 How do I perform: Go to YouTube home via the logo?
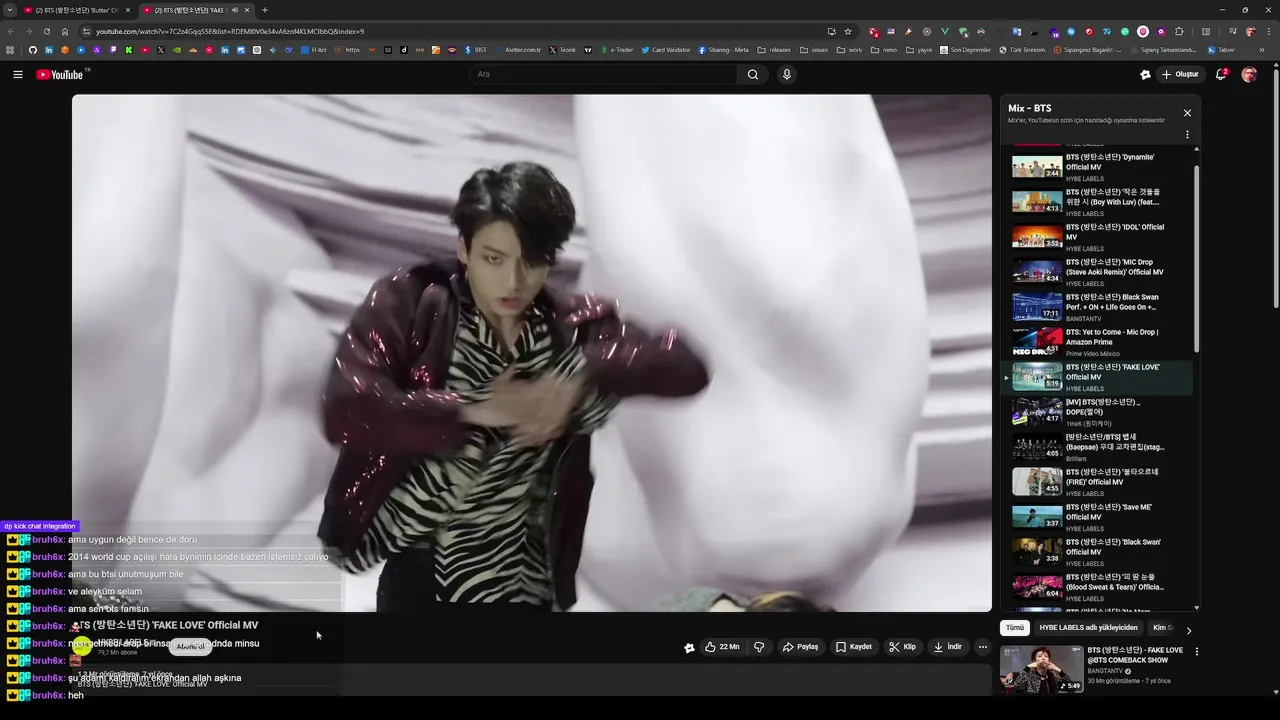(62, 74)
